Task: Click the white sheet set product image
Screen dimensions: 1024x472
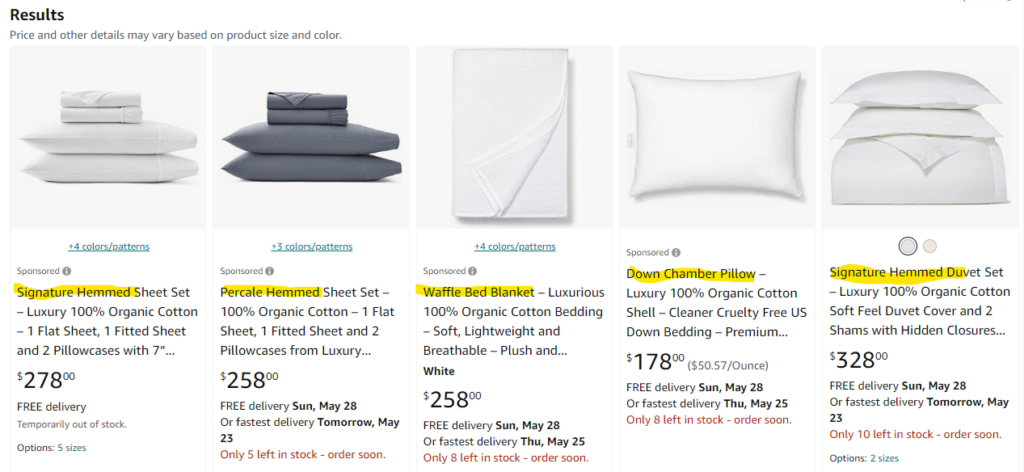Action: pos(109,137)
